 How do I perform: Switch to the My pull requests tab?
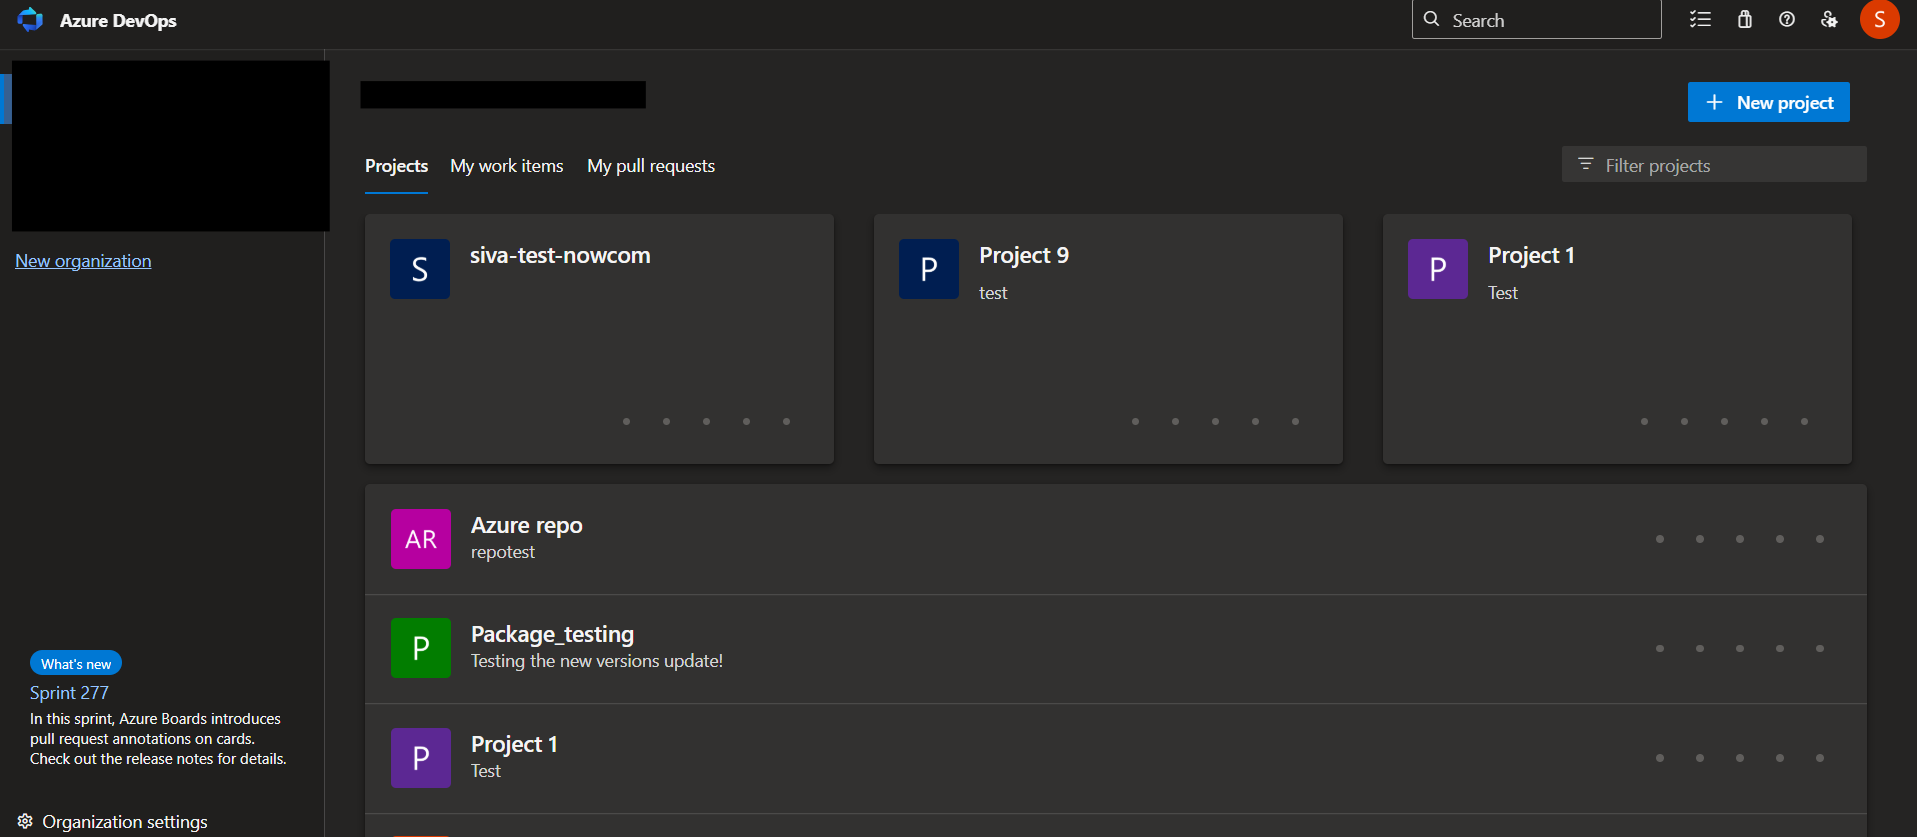[651, 166]
